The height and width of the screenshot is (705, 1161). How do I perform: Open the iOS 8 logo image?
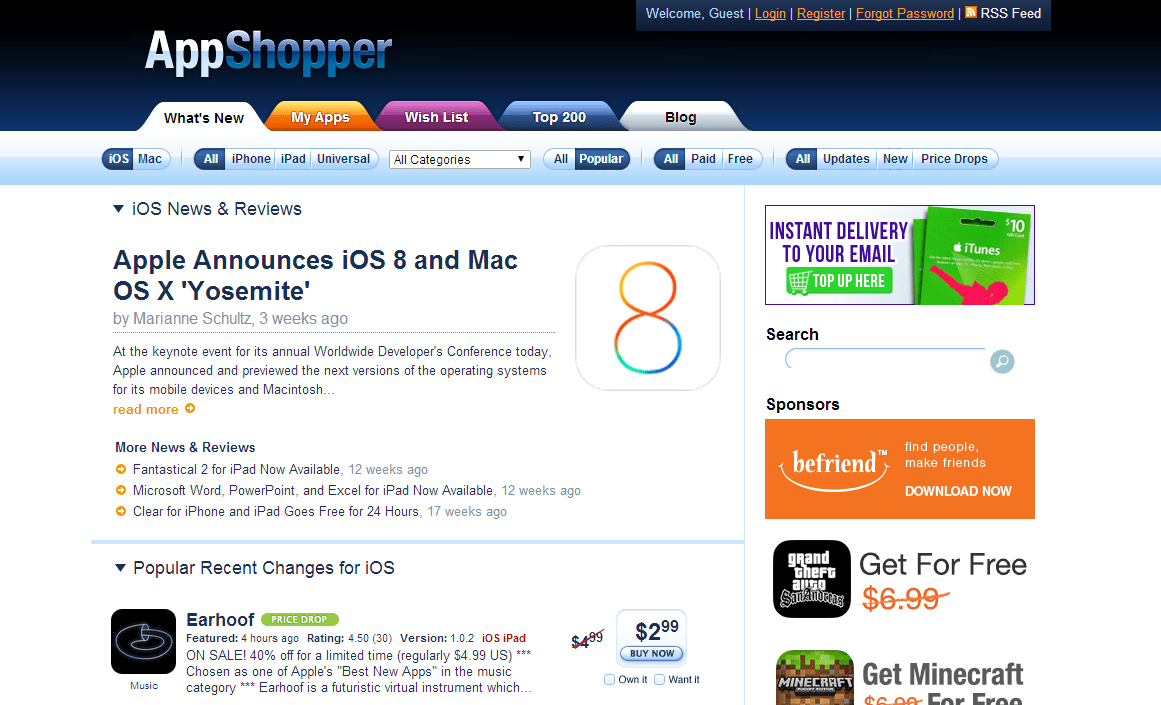(648, 318)
